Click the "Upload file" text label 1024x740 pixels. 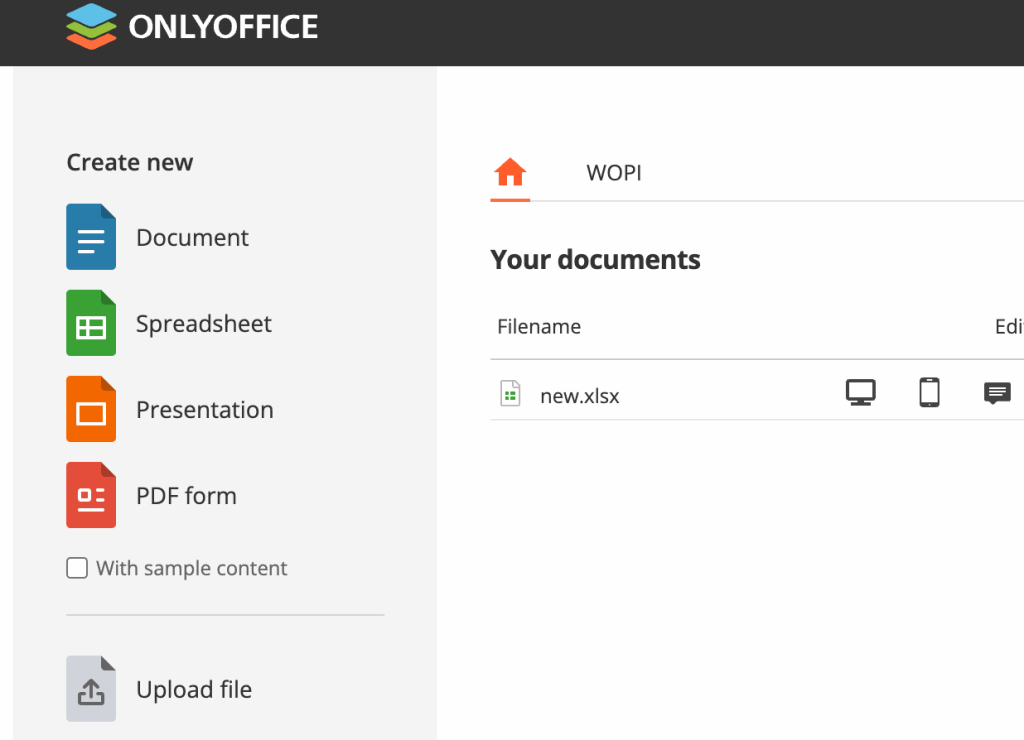[194, 690]
